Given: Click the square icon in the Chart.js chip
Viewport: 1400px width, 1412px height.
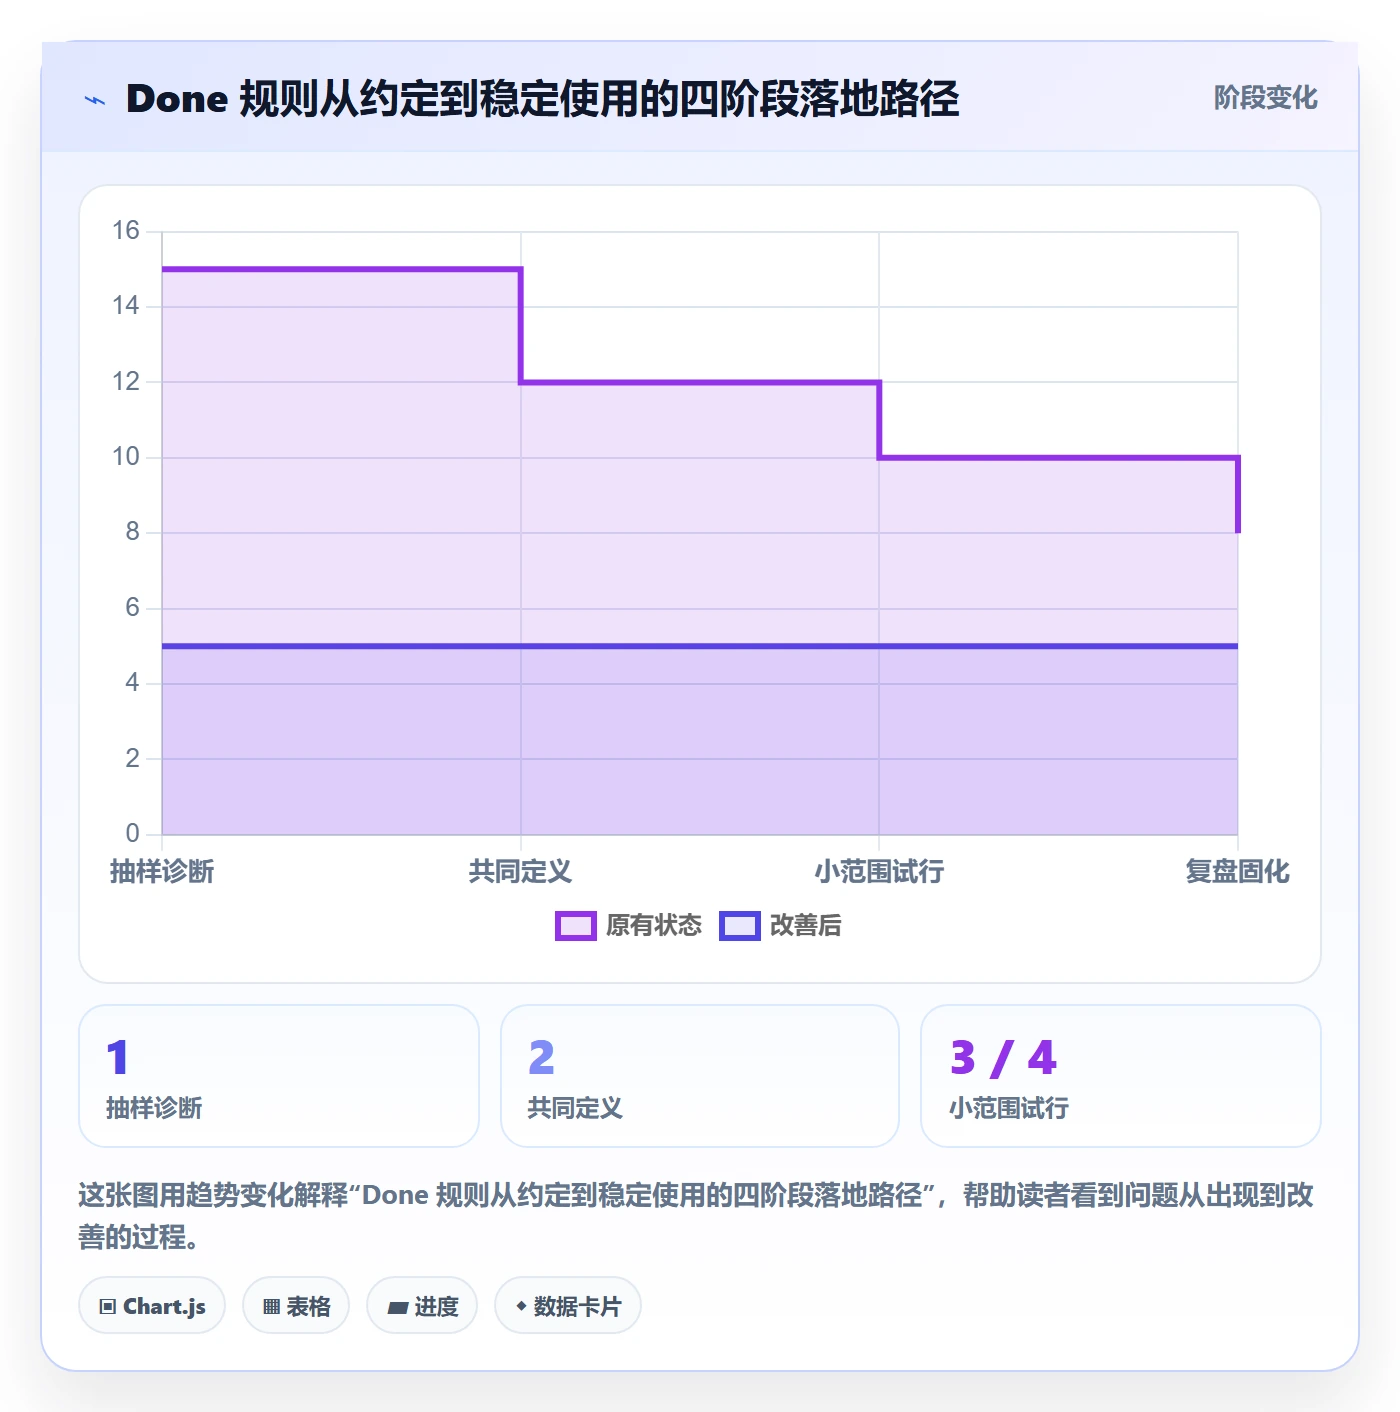Looking at the screenshot, I should (x=108, y=1307).
